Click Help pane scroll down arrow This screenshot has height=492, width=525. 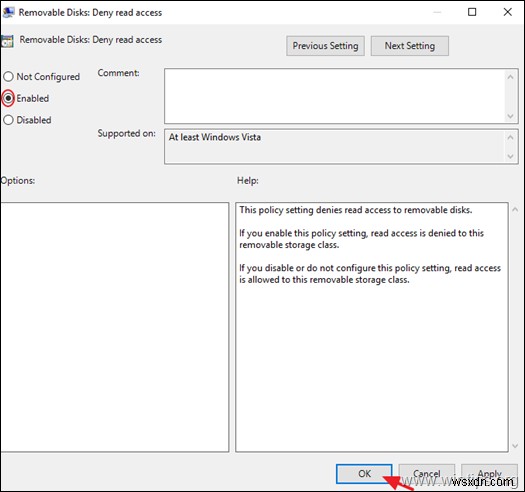pos(515,446)
